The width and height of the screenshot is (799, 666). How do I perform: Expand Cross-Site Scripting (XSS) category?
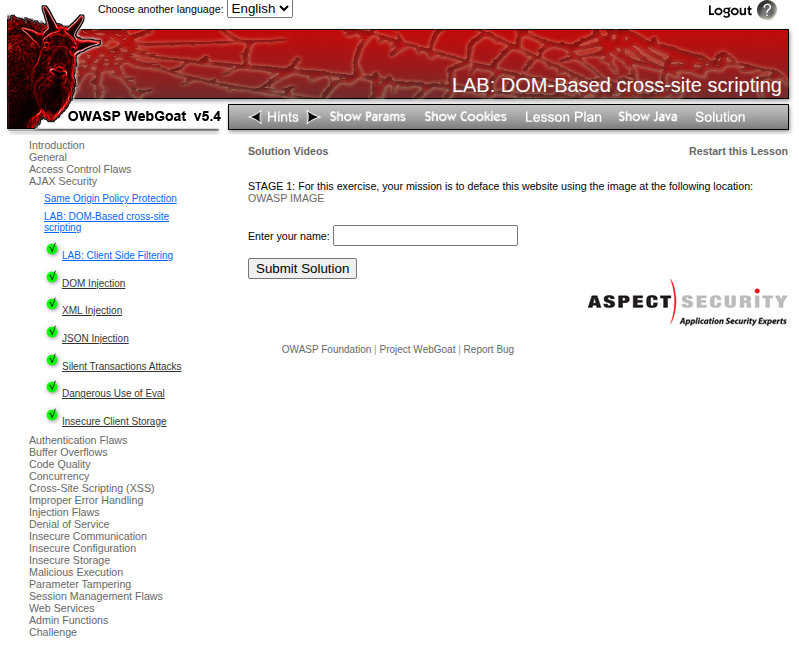[x=92, y=488]
